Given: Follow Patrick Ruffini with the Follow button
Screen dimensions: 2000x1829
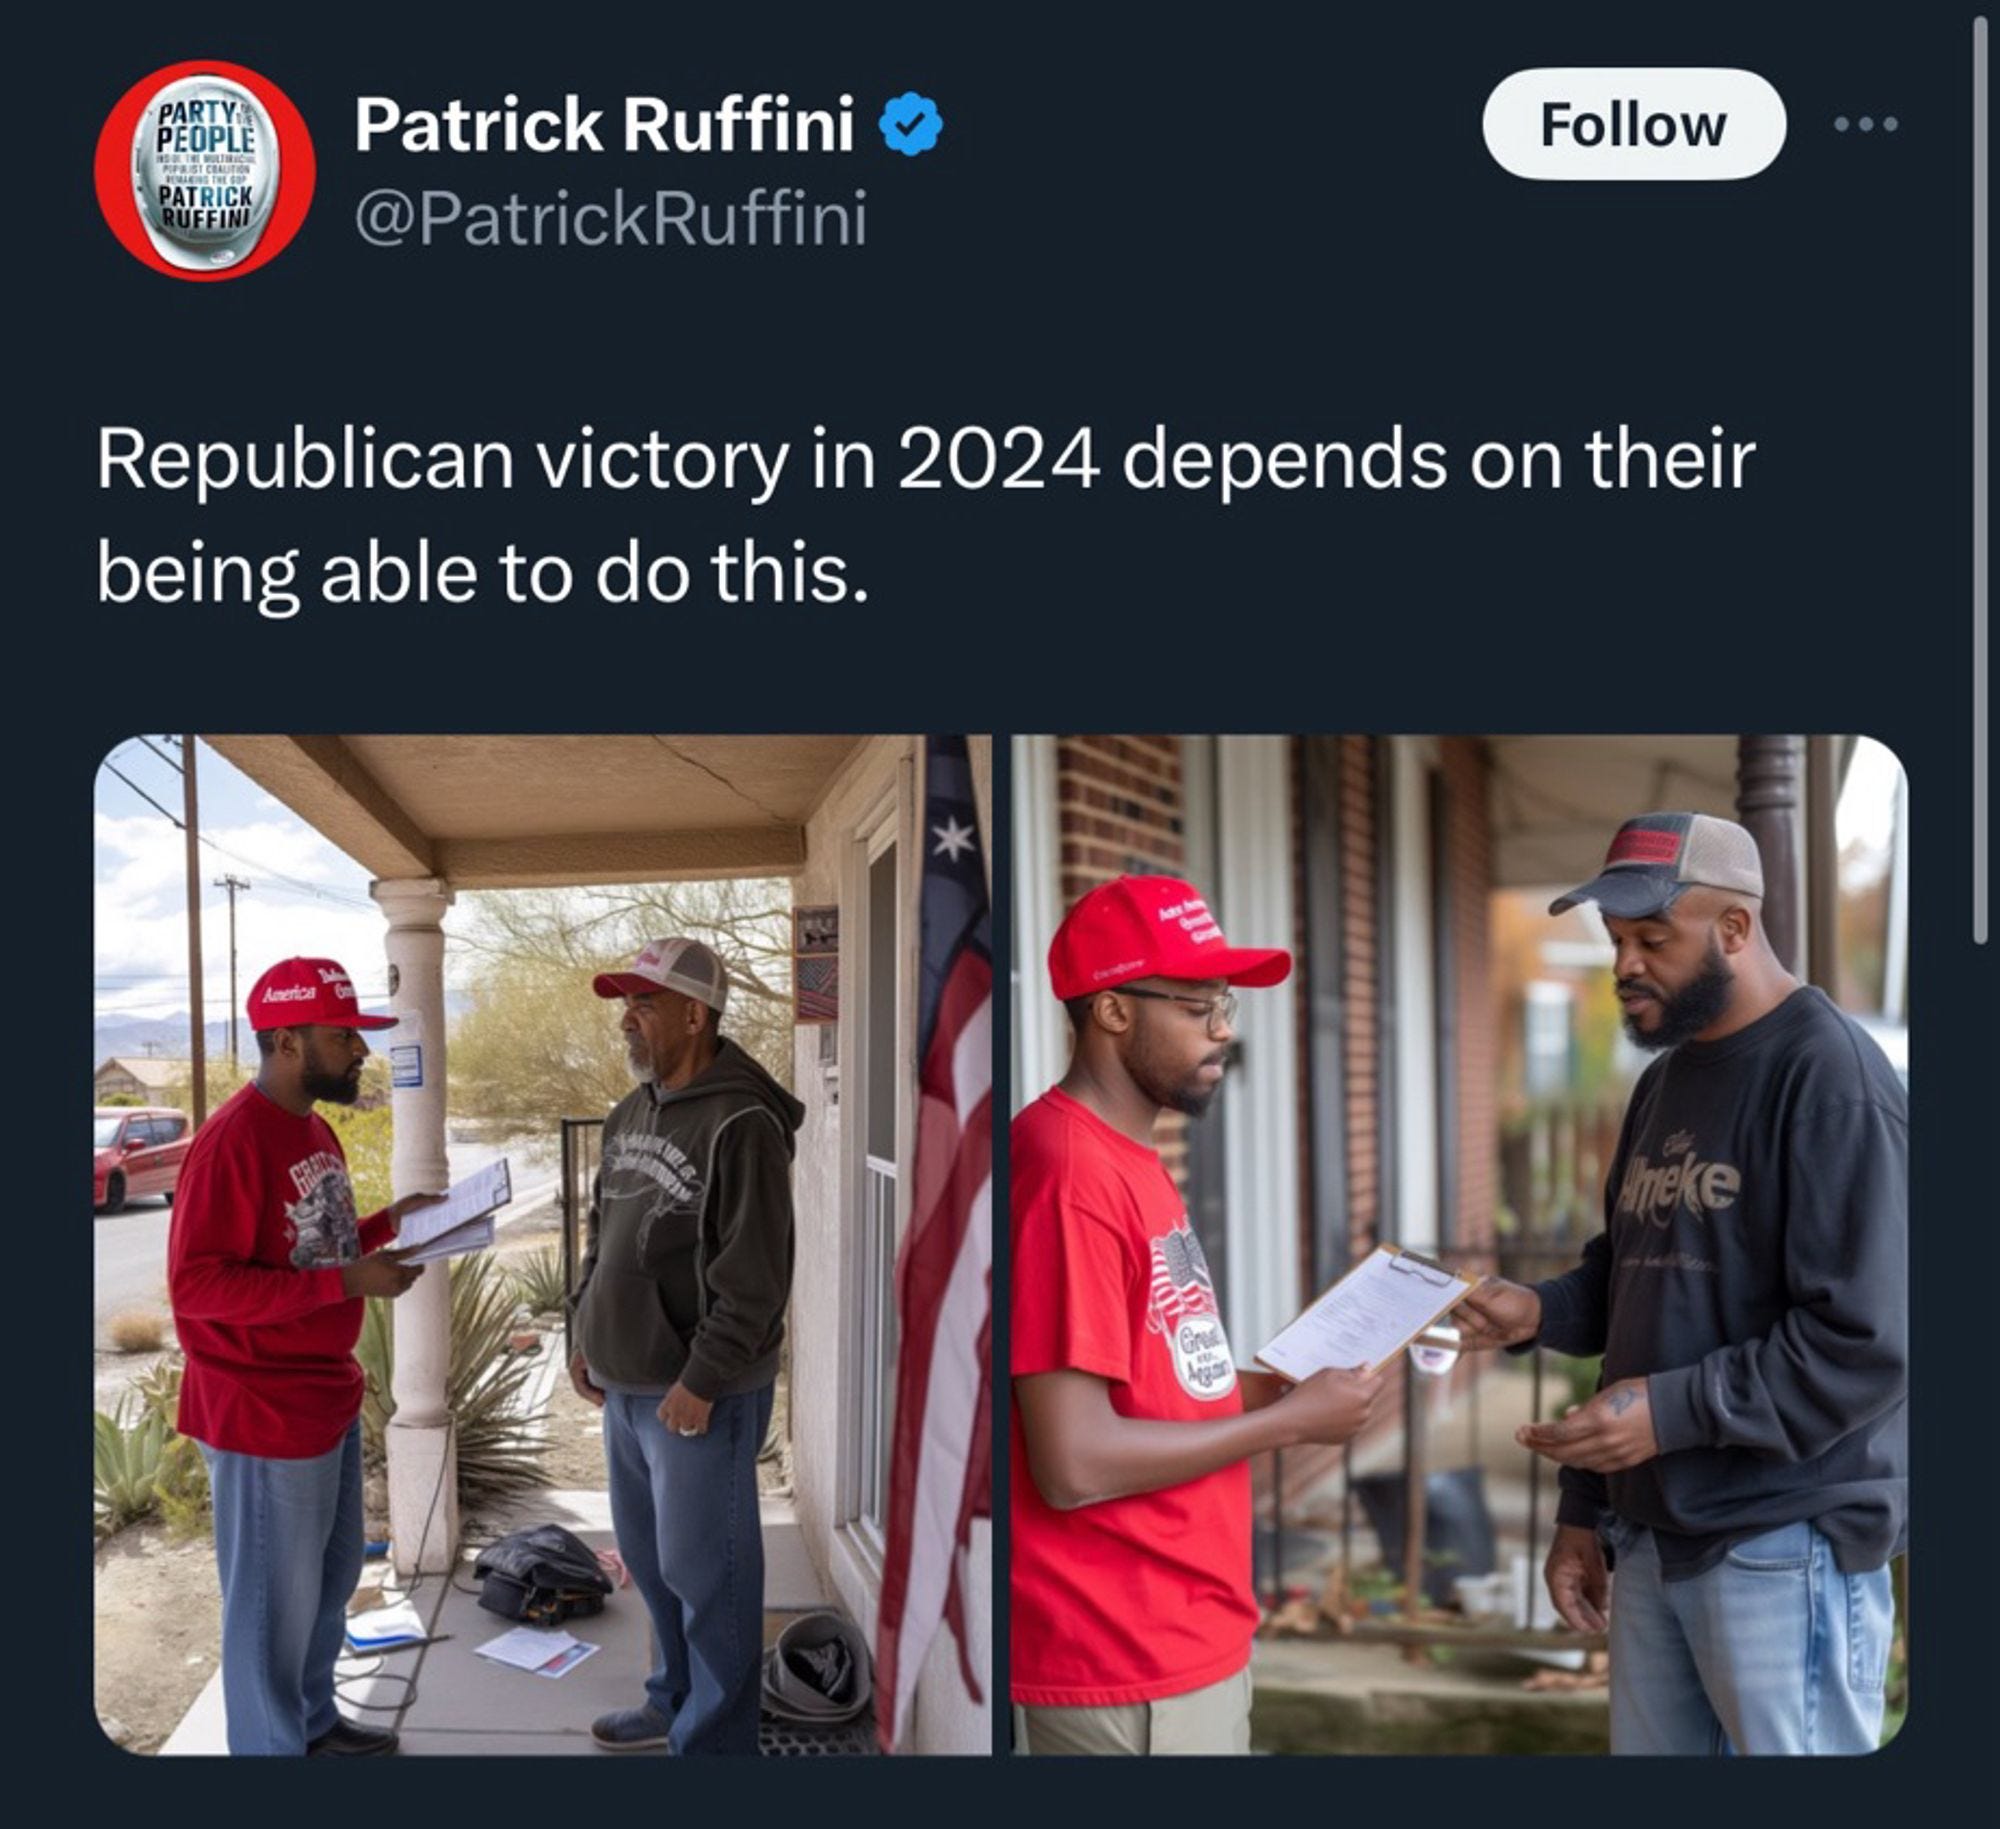Looking at the screenshot, I should (x=1633, y=125).
